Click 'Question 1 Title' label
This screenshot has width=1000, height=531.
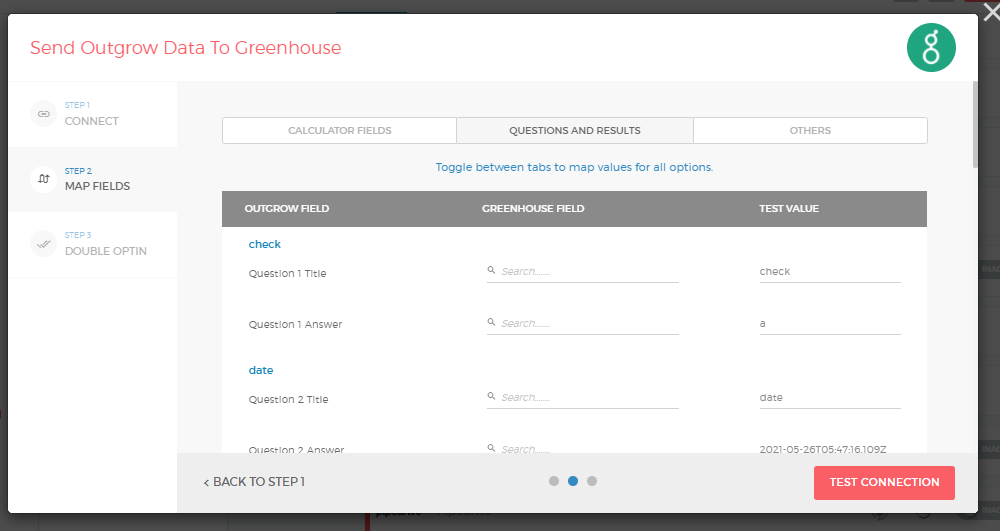pos(288,273)
